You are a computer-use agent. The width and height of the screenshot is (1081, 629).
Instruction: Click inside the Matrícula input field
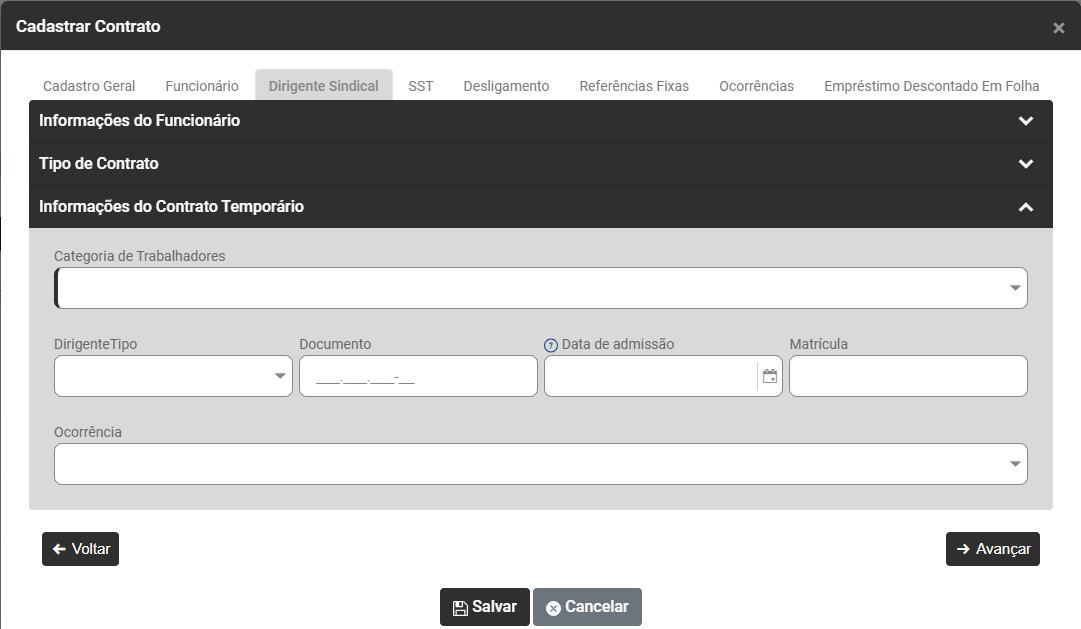click(x=908, y=376)
